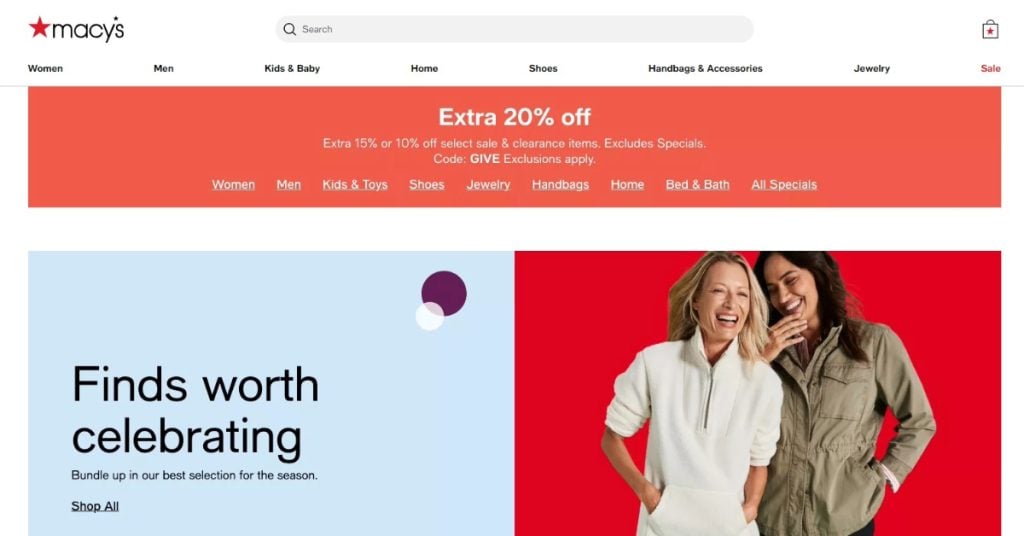Click the Shop All link
The image size is (1024, 536).
[95, 506]
